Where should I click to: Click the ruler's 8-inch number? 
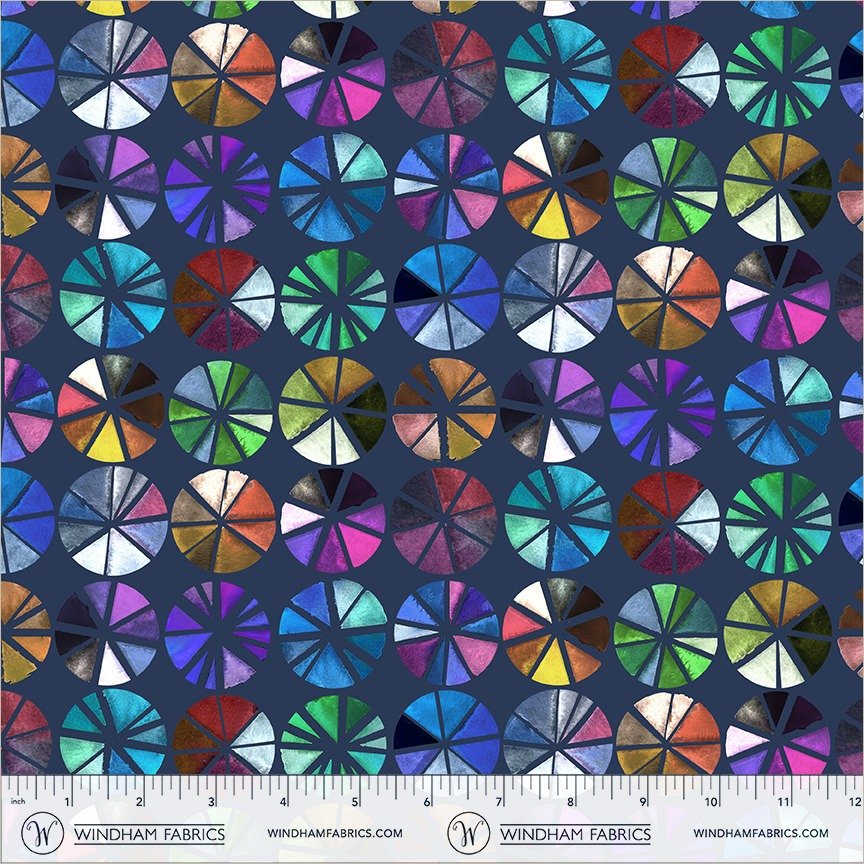[571, 802]
